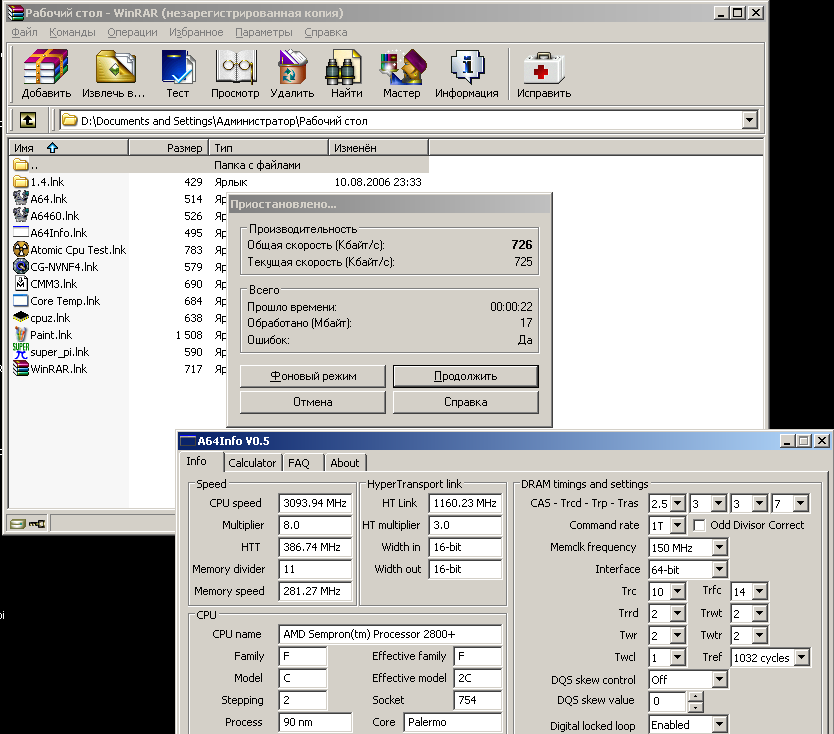The image size is (834, 734).
Task: Switch to the Calculator tab
Action: pos(252,462)
